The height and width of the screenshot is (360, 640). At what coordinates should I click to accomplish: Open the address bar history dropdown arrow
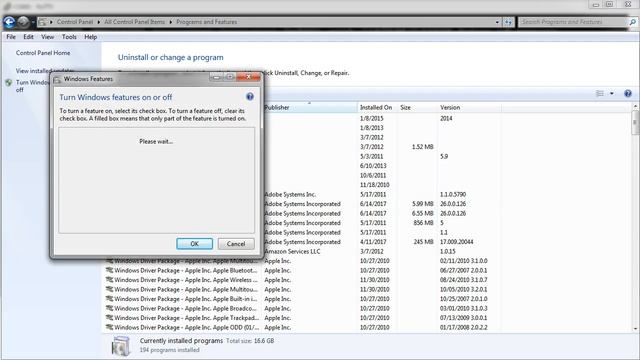497,22
